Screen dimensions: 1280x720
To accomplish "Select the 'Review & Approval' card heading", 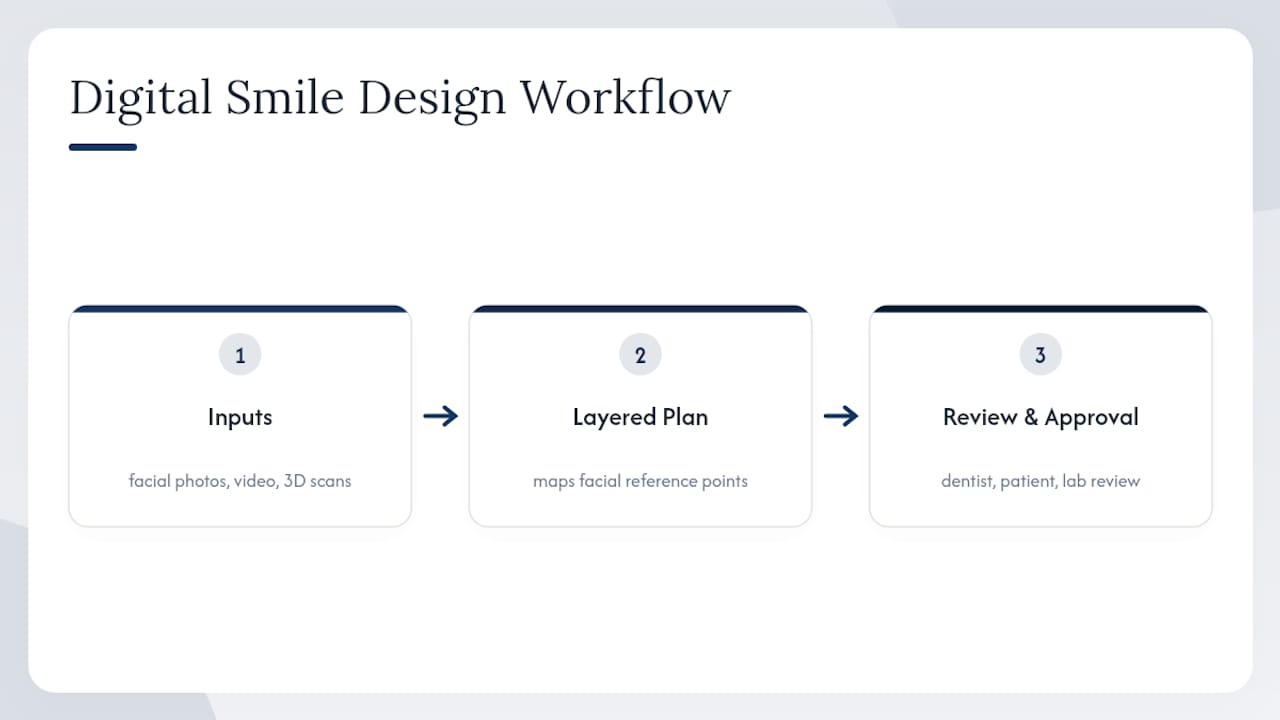I will [1041, 418].
